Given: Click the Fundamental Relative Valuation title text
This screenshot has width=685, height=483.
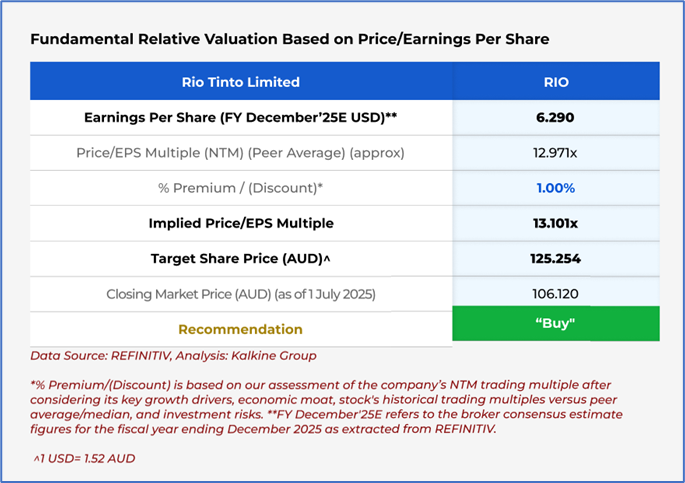Looking at the screenshot, I should [289, 40].
